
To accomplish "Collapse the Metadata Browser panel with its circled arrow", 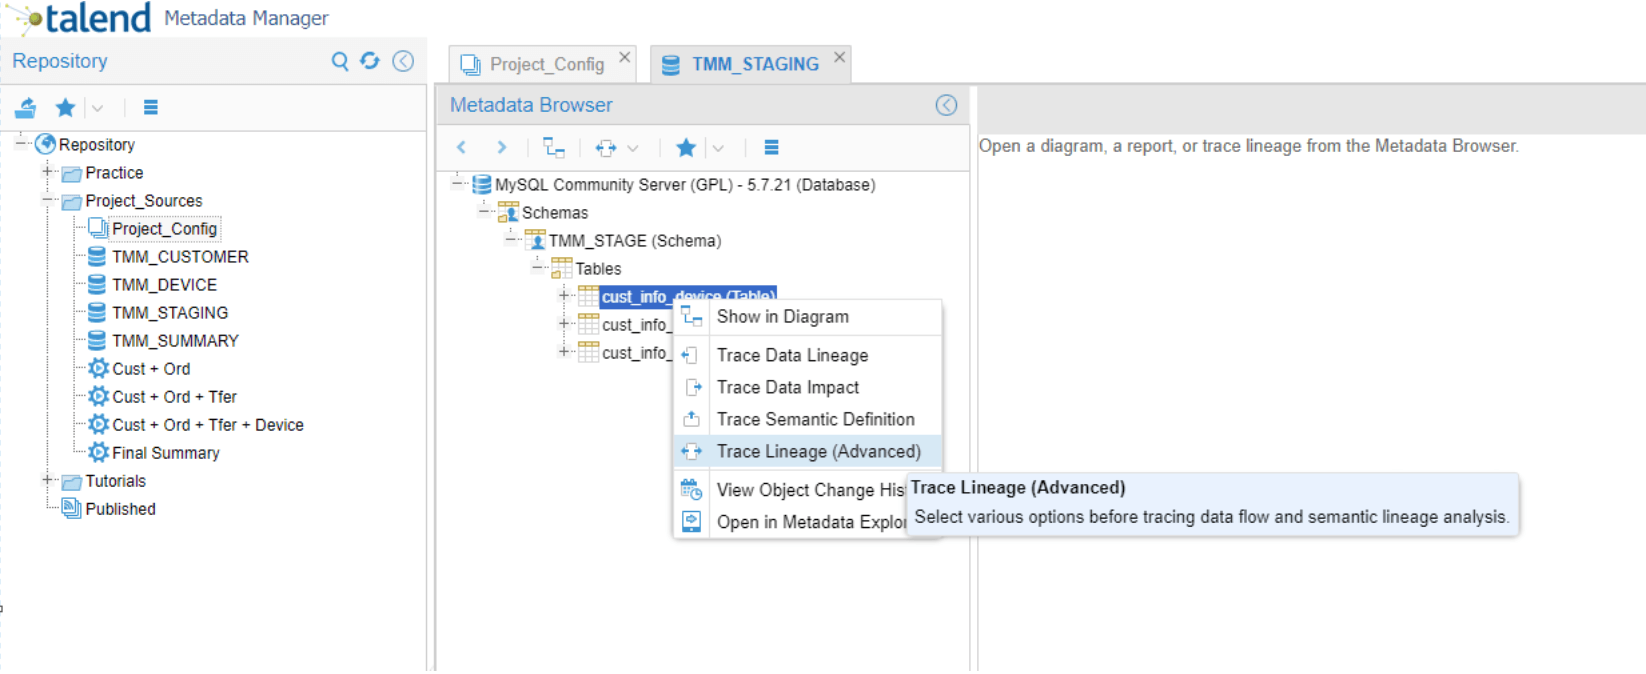I will pyautogui.click(x=946, y=105).
